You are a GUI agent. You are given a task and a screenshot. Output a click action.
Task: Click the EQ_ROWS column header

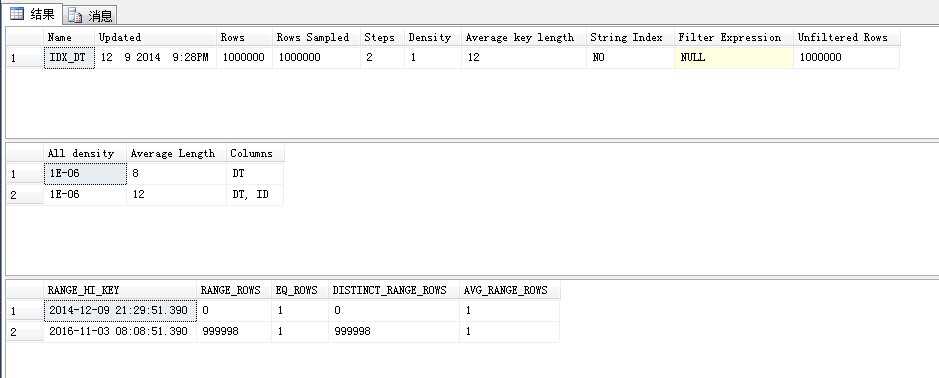[300, 290]
